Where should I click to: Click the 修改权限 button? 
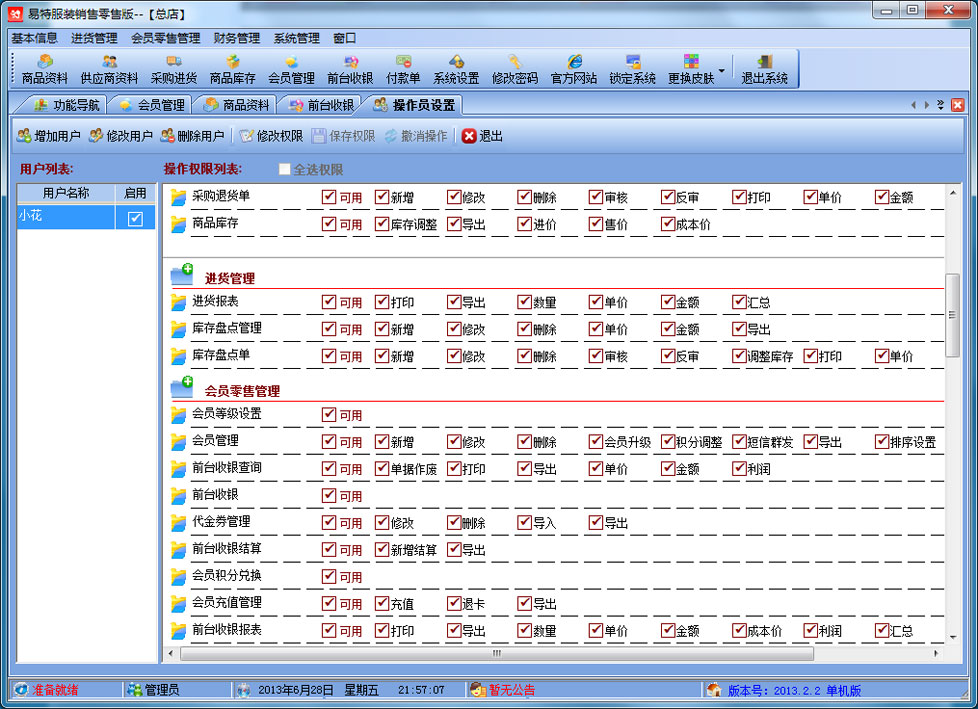(271, 136)
